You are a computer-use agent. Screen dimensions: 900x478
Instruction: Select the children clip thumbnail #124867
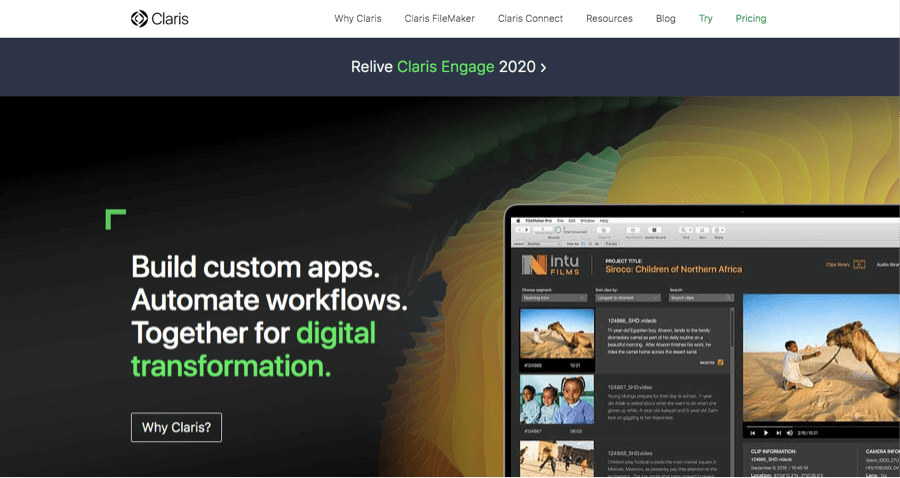pos(557,400)
